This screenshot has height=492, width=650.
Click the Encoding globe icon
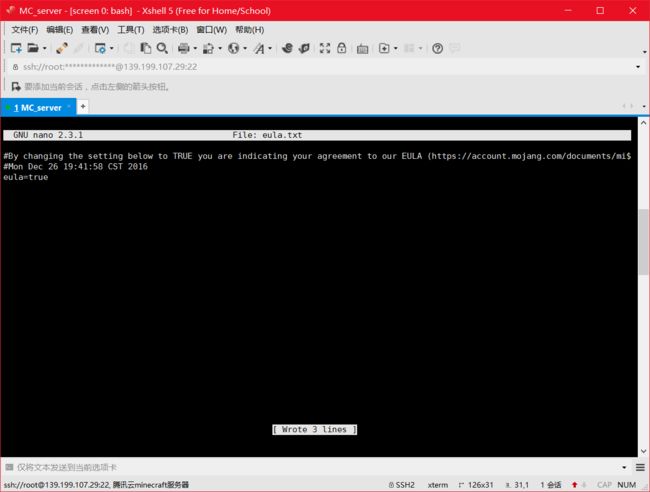pyautogui.click(x=233, y=48)
